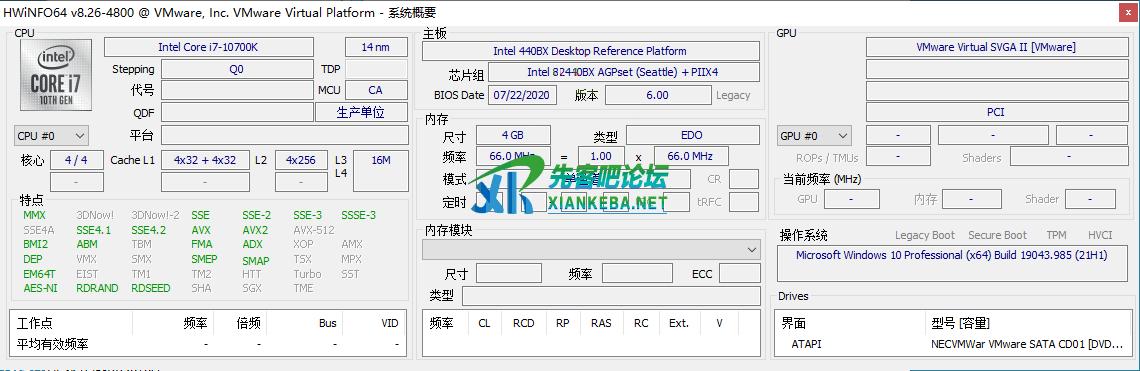Click the Shaders label in GPU panel
Screen dimensions: 1140x371
(x=982, y=158)
